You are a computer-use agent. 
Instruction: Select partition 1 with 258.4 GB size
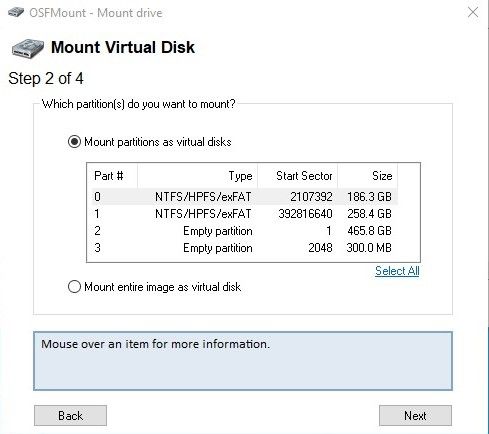tap(245, 214)
